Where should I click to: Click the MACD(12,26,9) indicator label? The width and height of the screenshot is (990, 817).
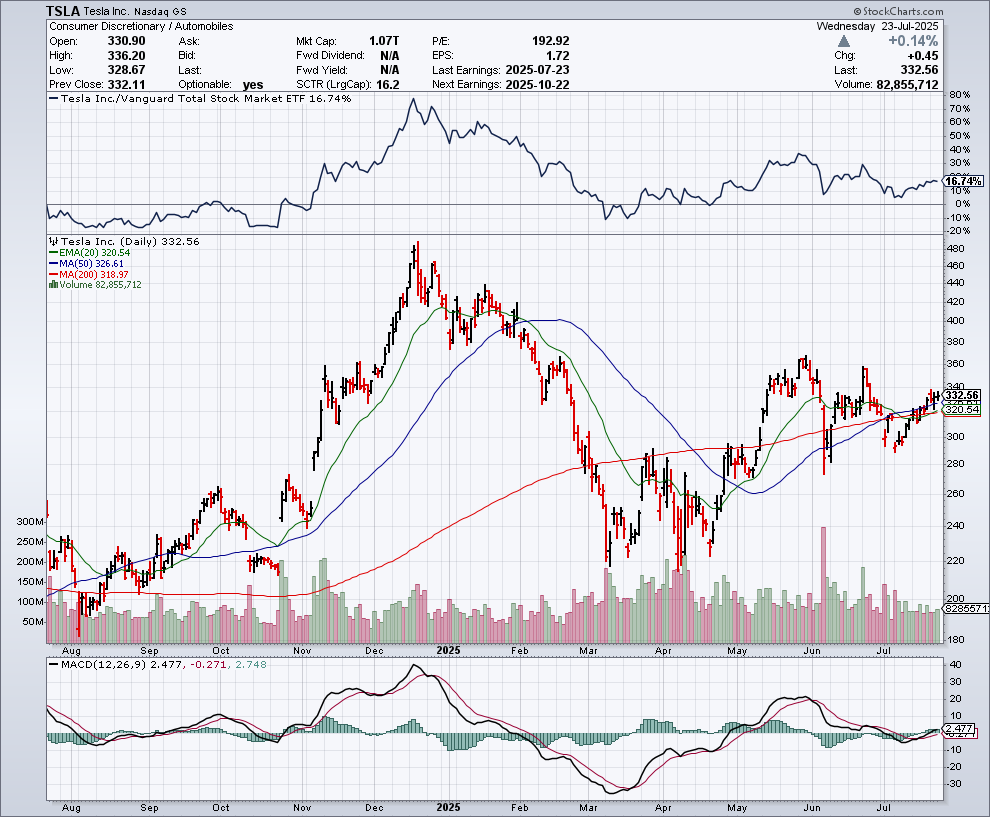[x=104, y=665]
